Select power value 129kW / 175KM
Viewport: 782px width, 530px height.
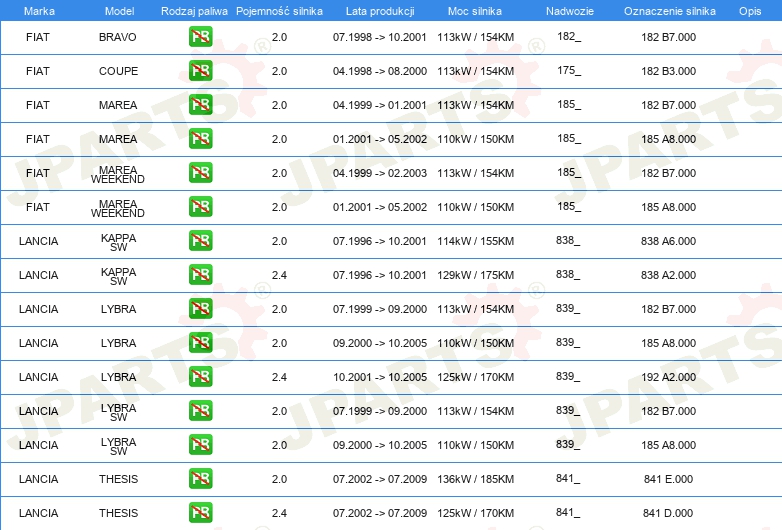475,275
